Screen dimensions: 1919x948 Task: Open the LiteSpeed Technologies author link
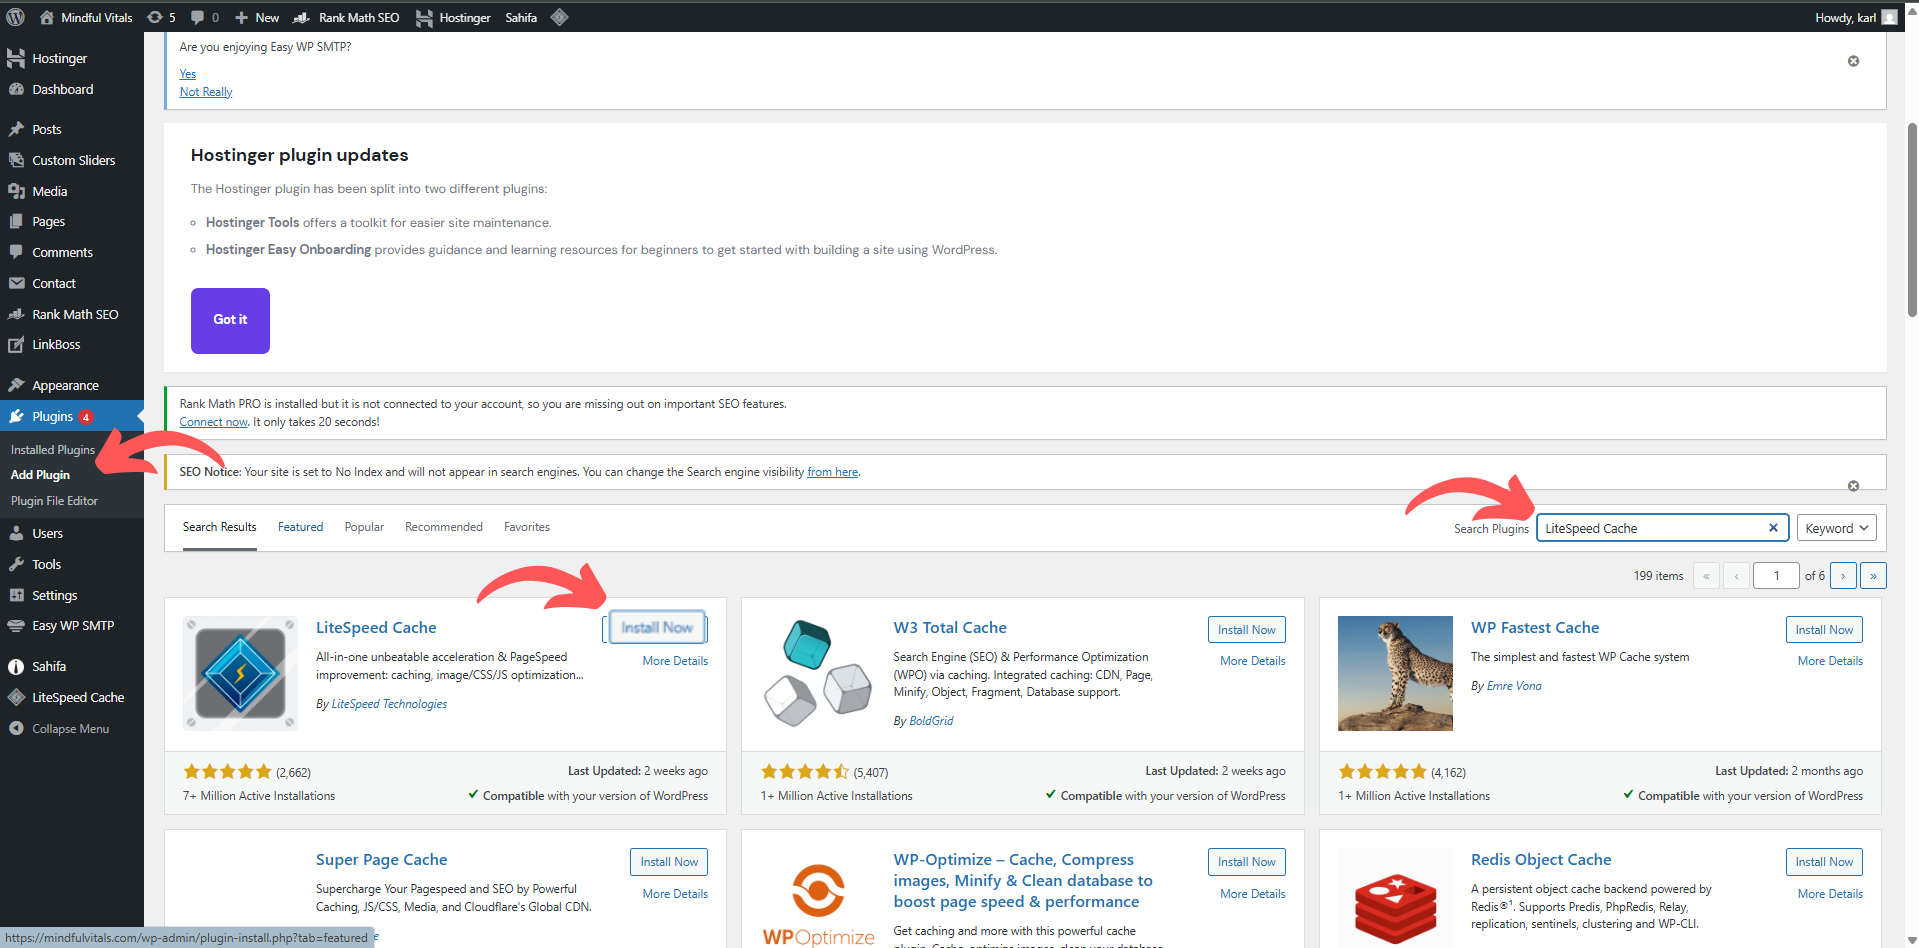pos(389,704)
